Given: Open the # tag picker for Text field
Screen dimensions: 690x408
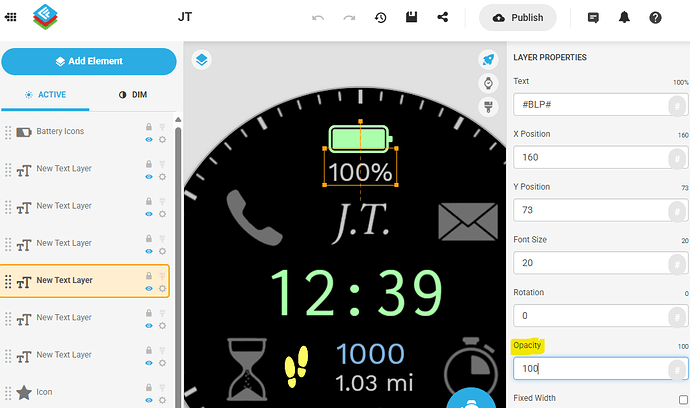Looking at the screenshot, I should (677, 106).
